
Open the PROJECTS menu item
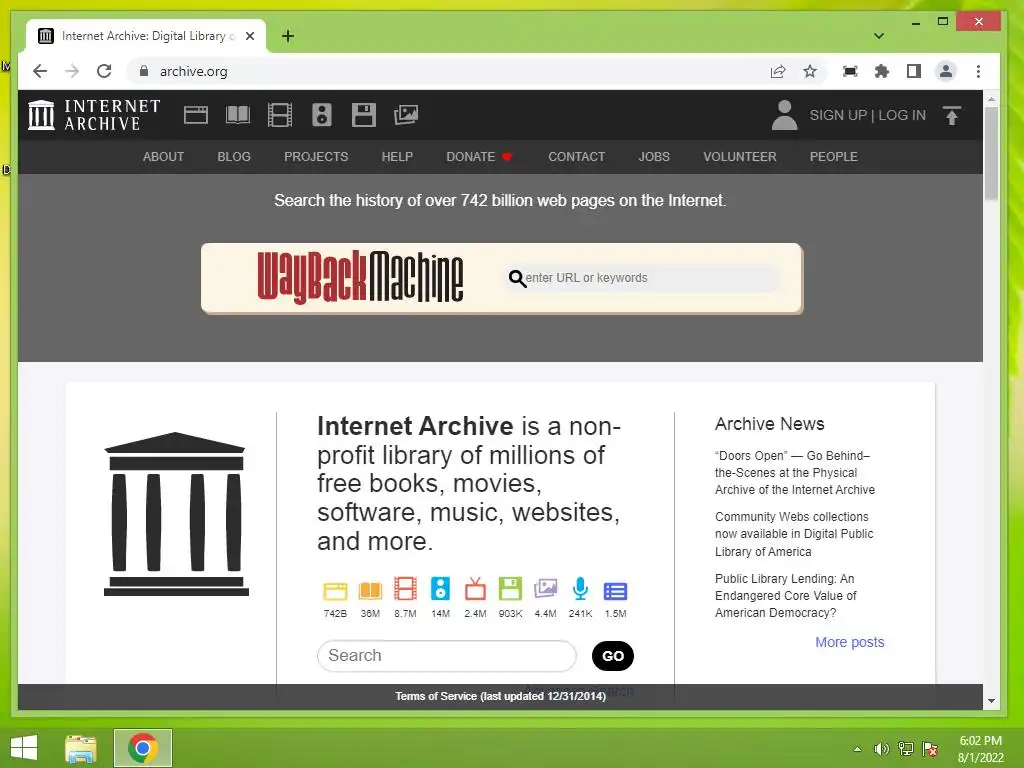point(316,157)
